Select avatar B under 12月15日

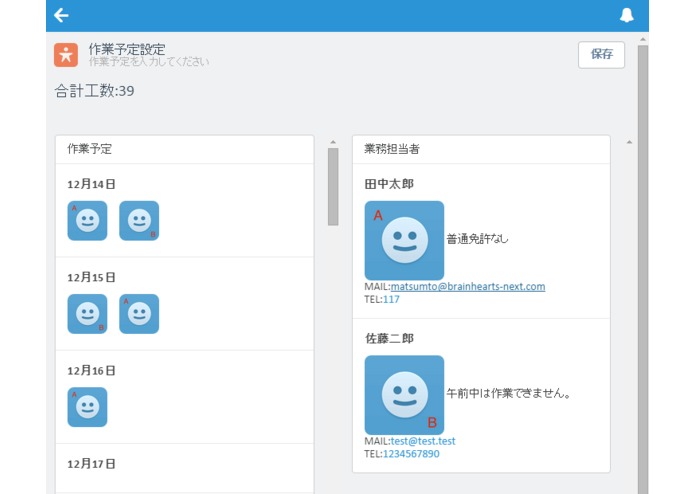point(87,314)
